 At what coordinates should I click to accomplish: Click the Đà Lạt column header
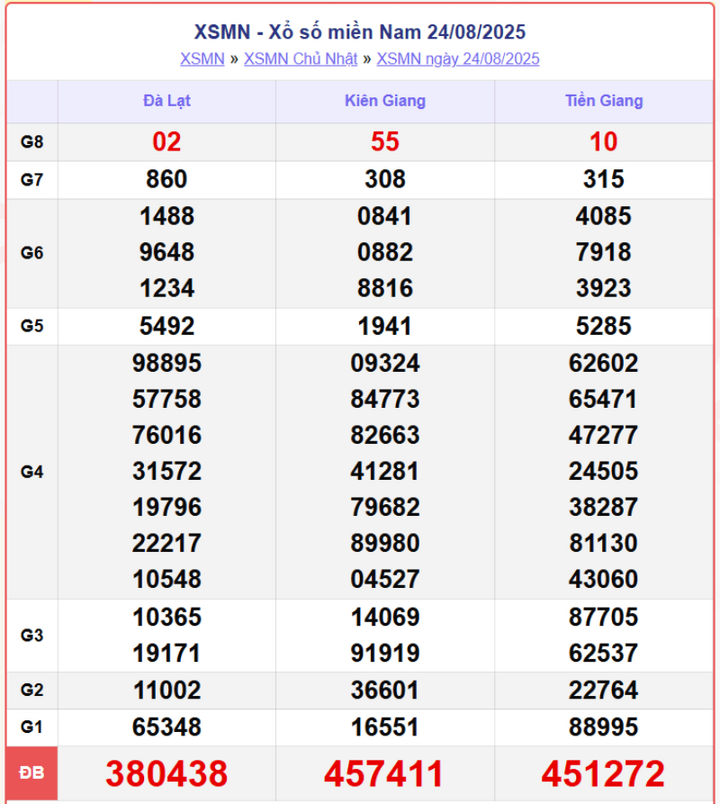tap(167, 100)
